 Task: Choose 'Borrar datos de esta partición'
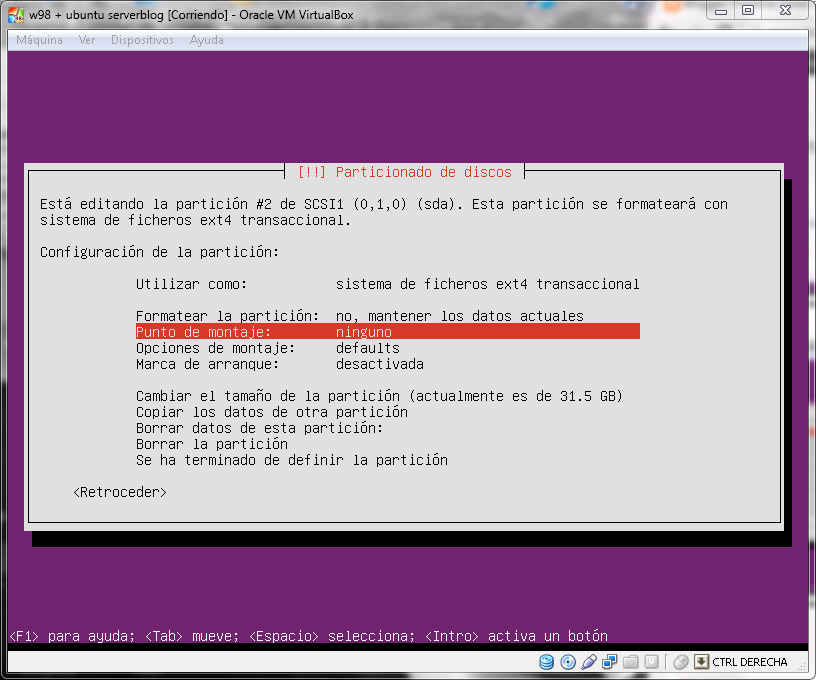(x=259, y=428)
